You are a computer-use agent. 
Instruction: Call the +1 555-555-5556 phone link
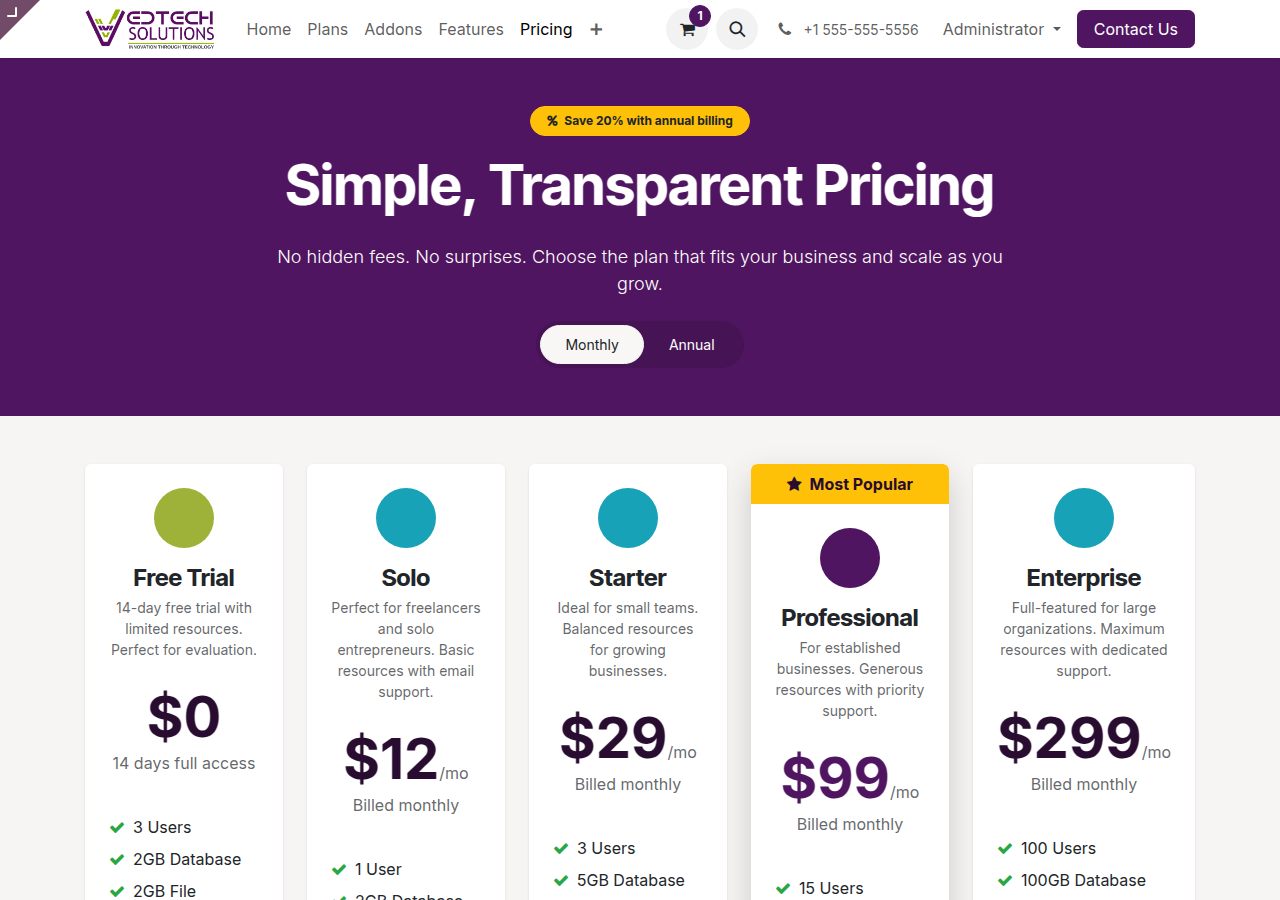point(860,29)
